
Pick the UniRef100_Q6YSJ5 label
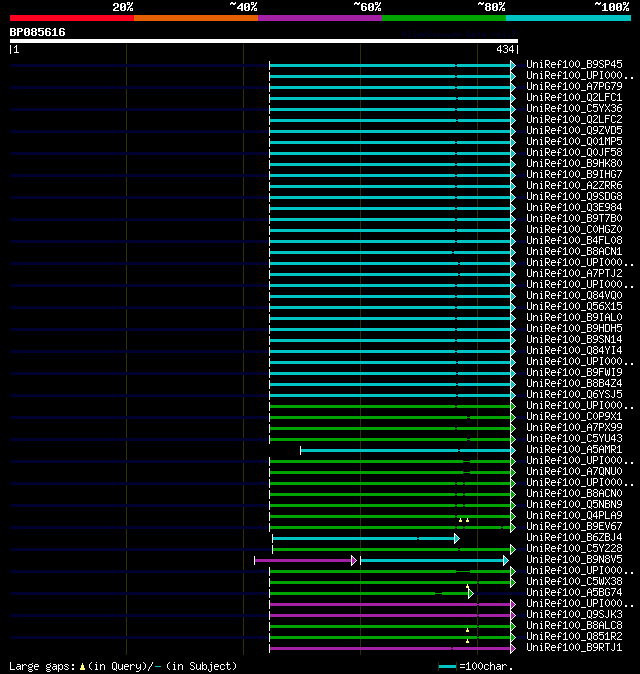pos(574,395)
